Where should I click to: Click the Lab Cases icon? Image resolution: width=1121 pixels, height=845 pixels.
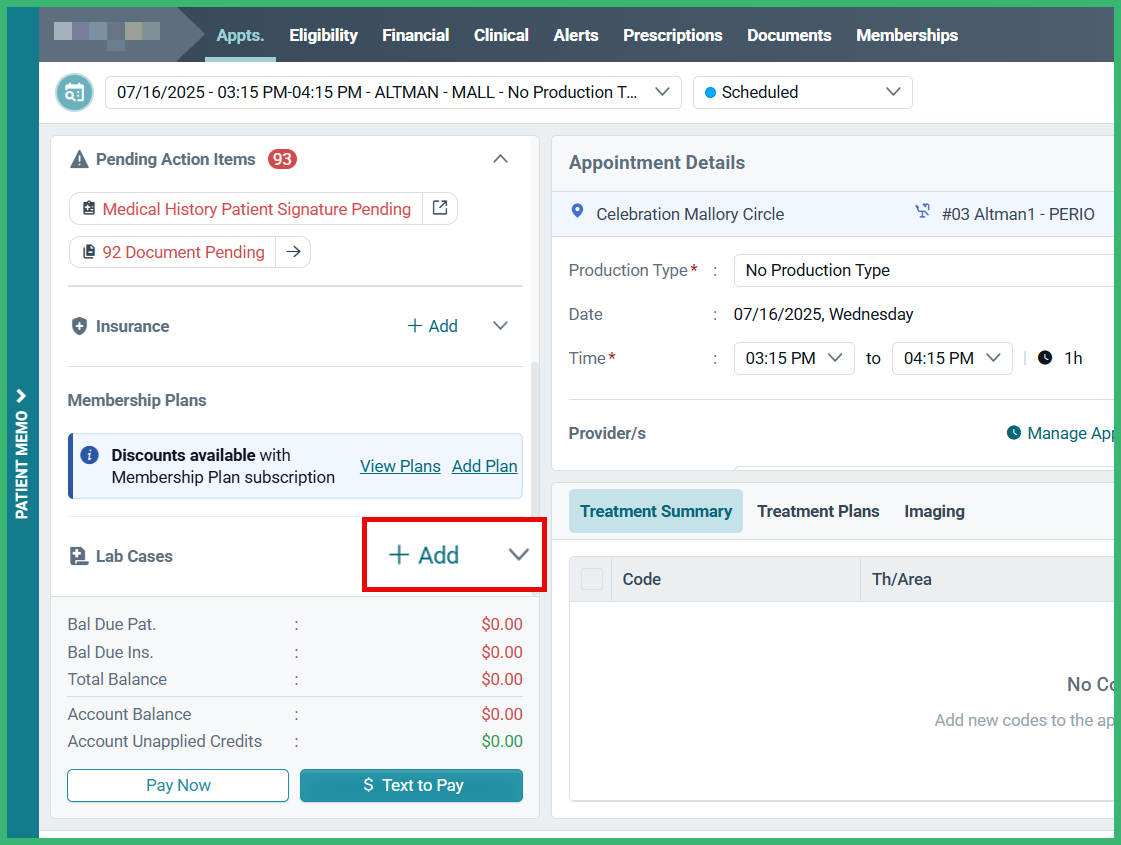click(x=79, y=555)
